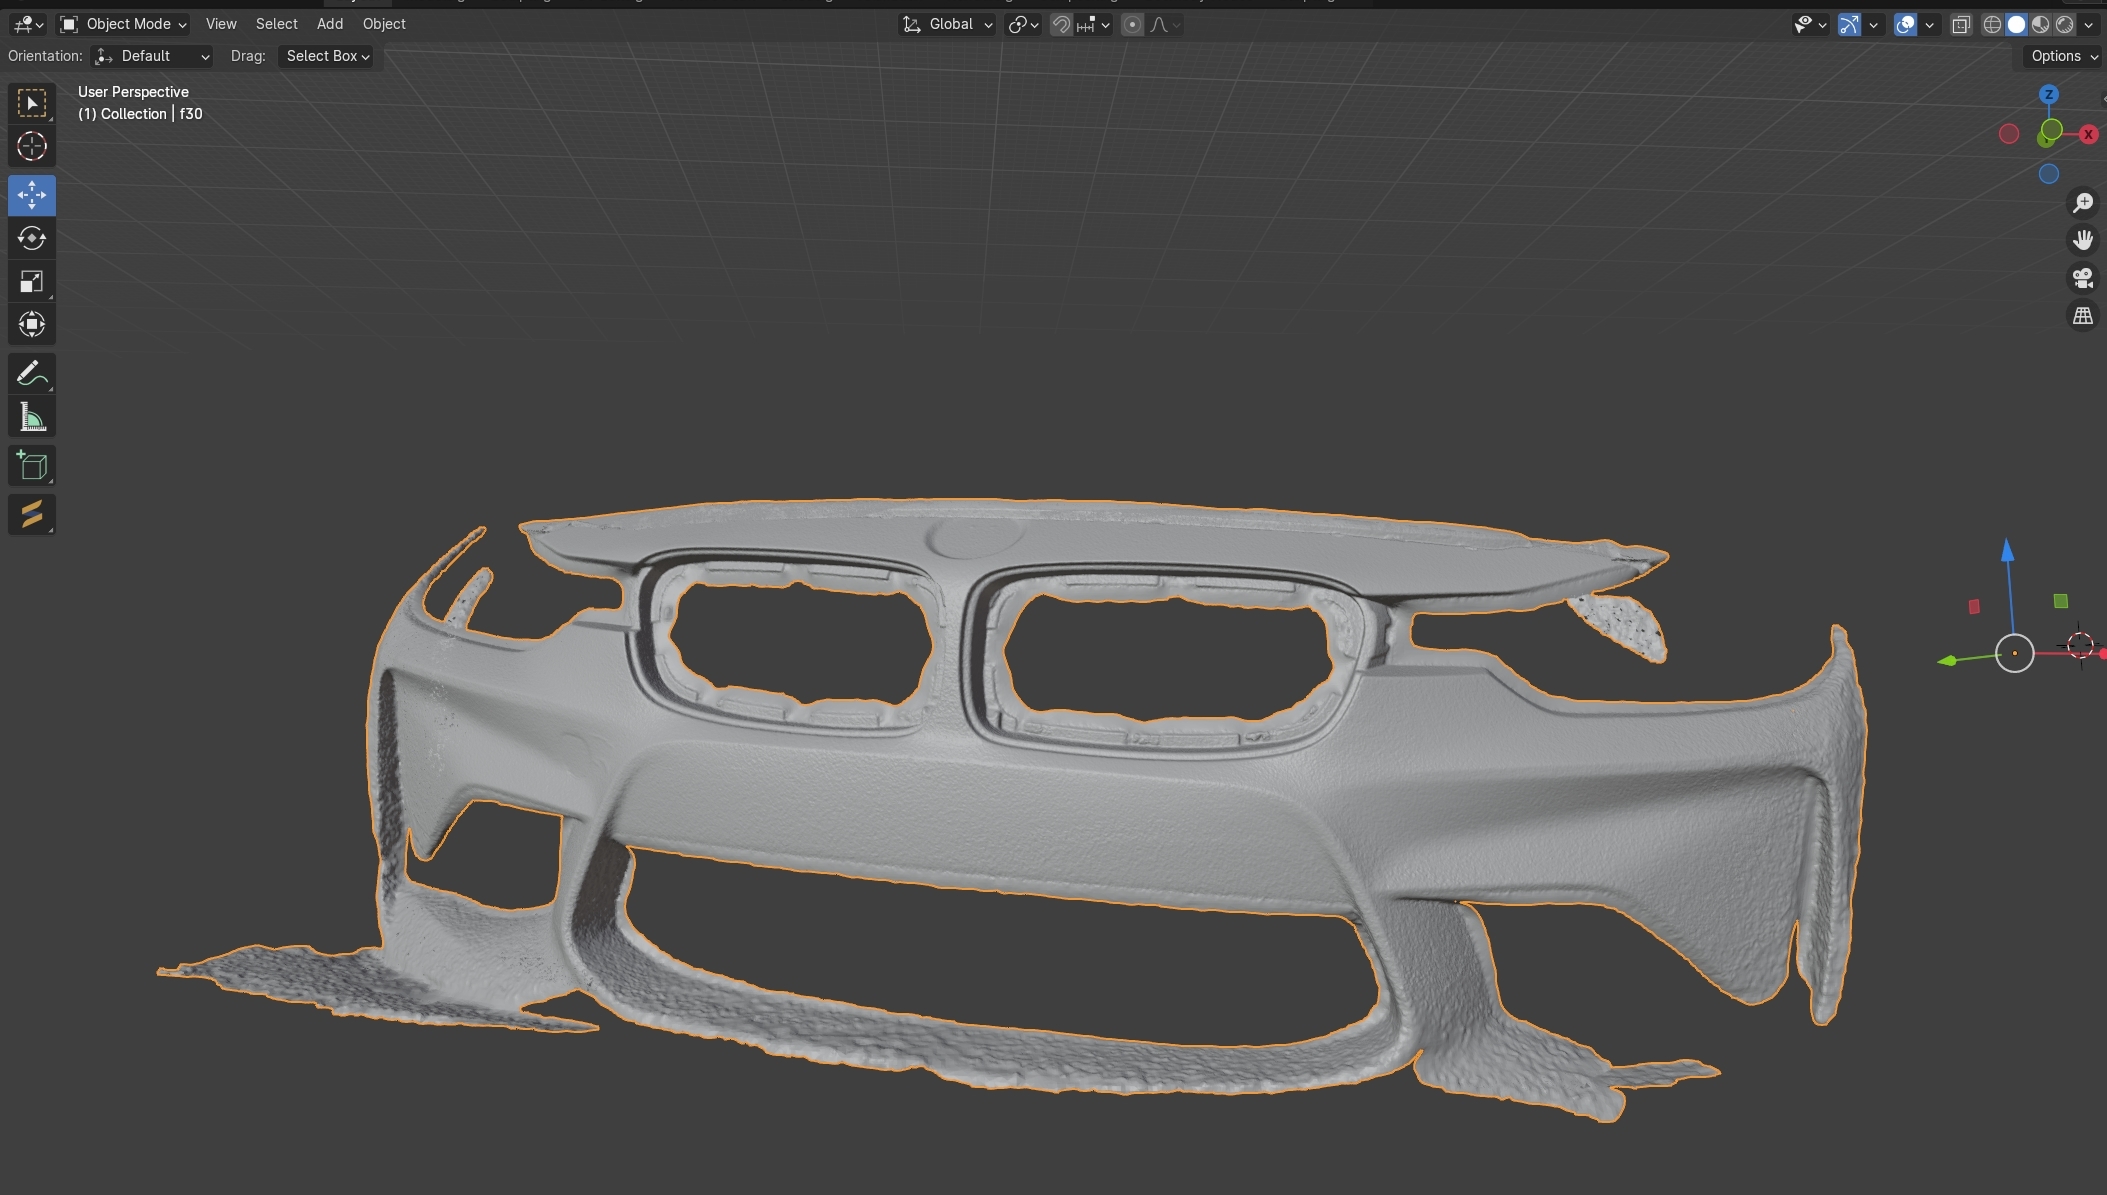This screenshot has height=1195, width=2107.
Task: Select the Annotate pencil tool
Action: [32, 373]
